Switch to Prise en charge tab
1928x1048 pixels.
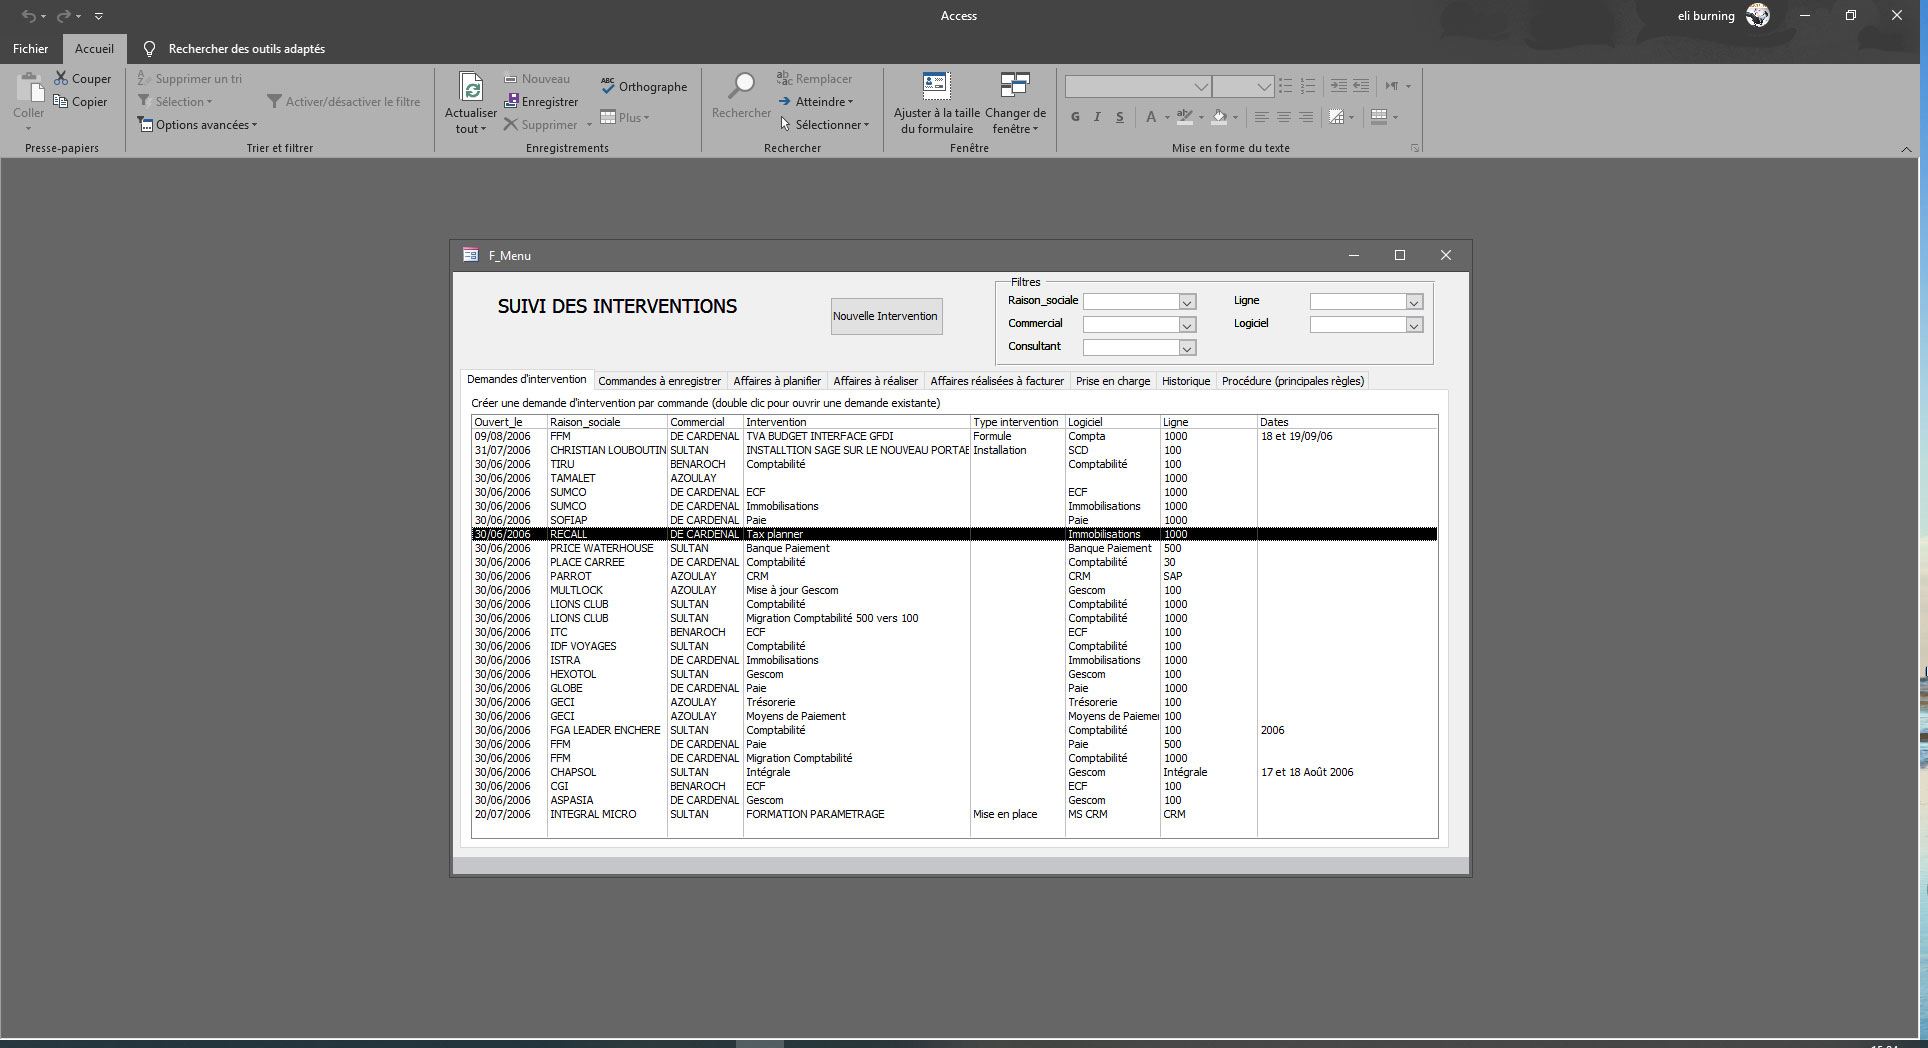click(x=1113, y=381)
